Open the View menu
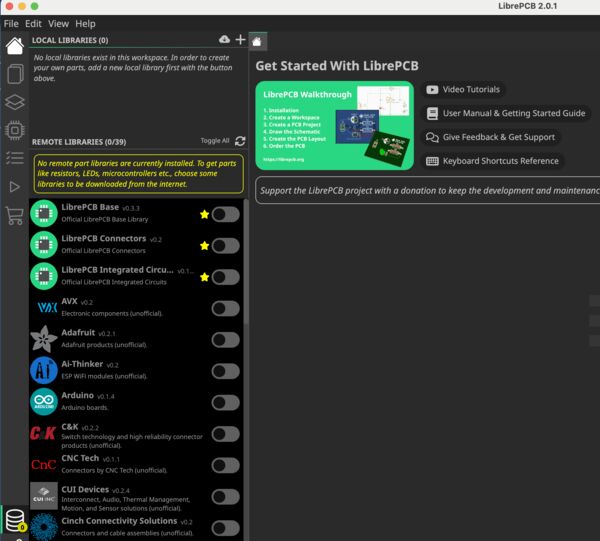The width and height of the screenshot is (600, 541). click(58, 24)
